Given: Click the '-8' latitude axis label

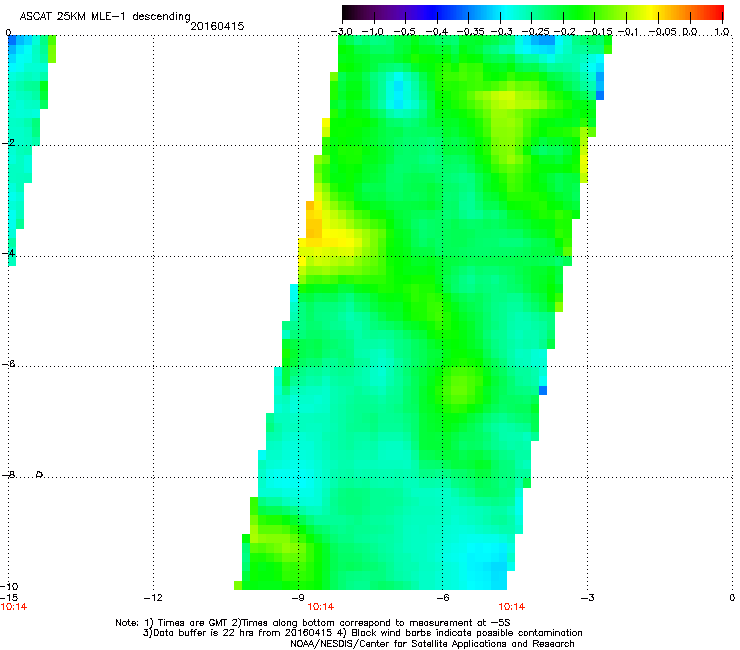Looking at the screenshot, I should point(9,475).
